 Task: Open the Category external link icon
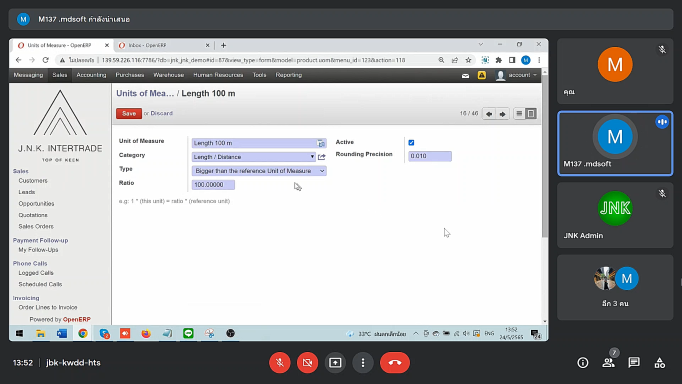321,157
